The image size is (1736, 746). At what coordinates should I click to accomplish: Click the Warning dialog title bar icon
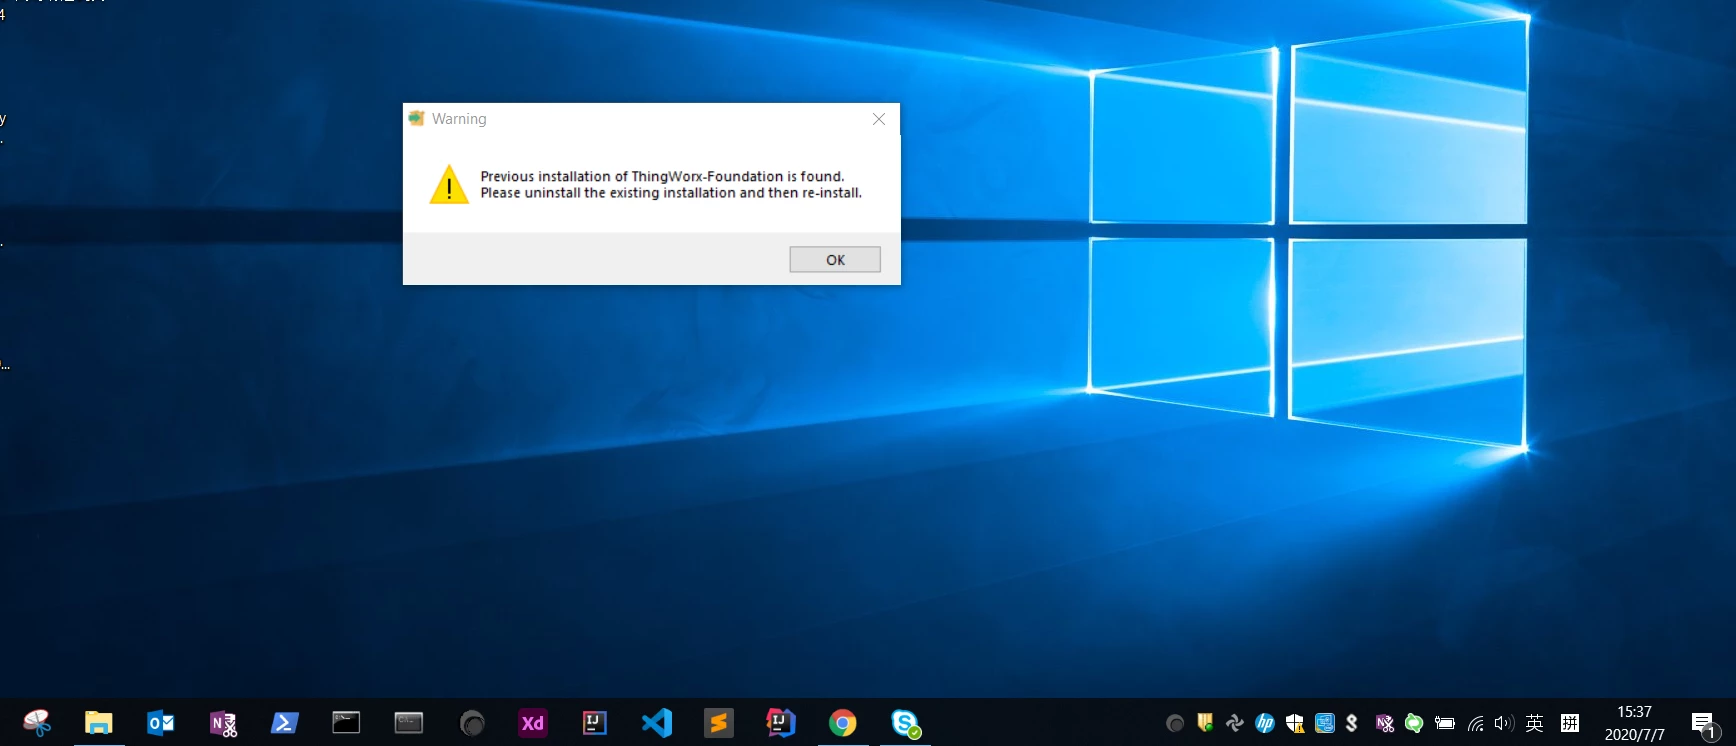[x=417, y=118]
